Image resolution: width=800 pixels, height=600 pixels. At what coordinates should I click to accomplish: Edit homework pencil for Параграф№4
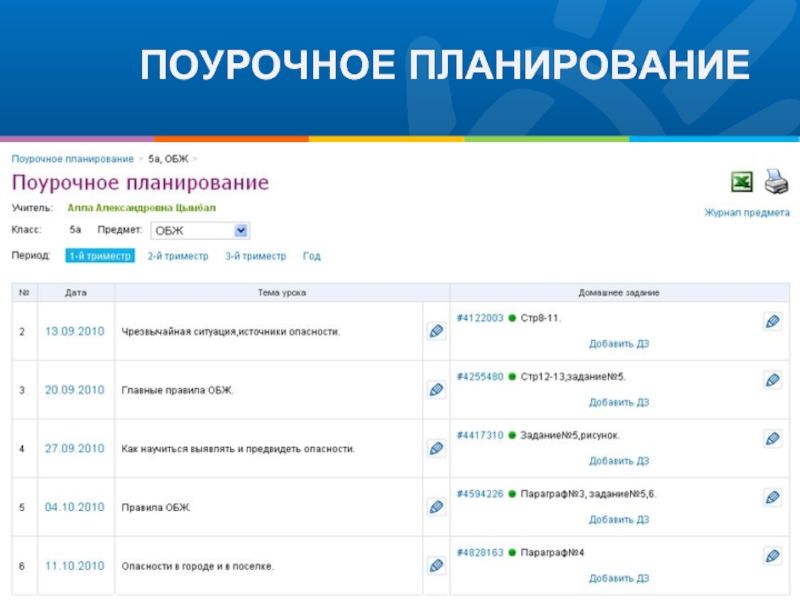[772, 556]
